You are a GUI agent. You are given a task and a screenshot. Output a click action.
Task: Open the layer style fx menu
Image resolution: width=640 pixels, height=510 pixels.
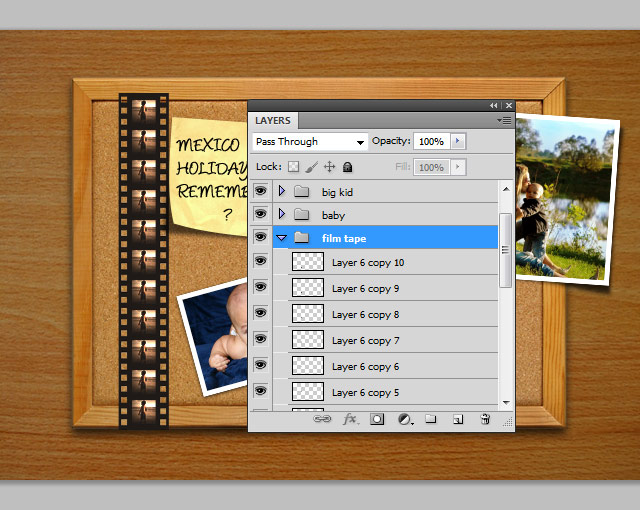pyautogui.click(x=350, y=420)
